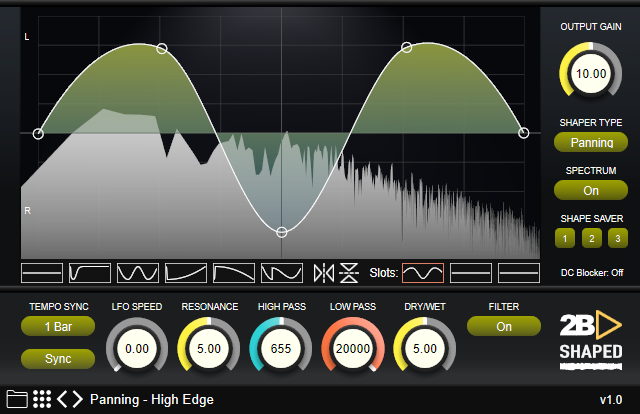Select the rising exponential curve shape preset
The width and height of the screenshot is (640, 414).
186,273
